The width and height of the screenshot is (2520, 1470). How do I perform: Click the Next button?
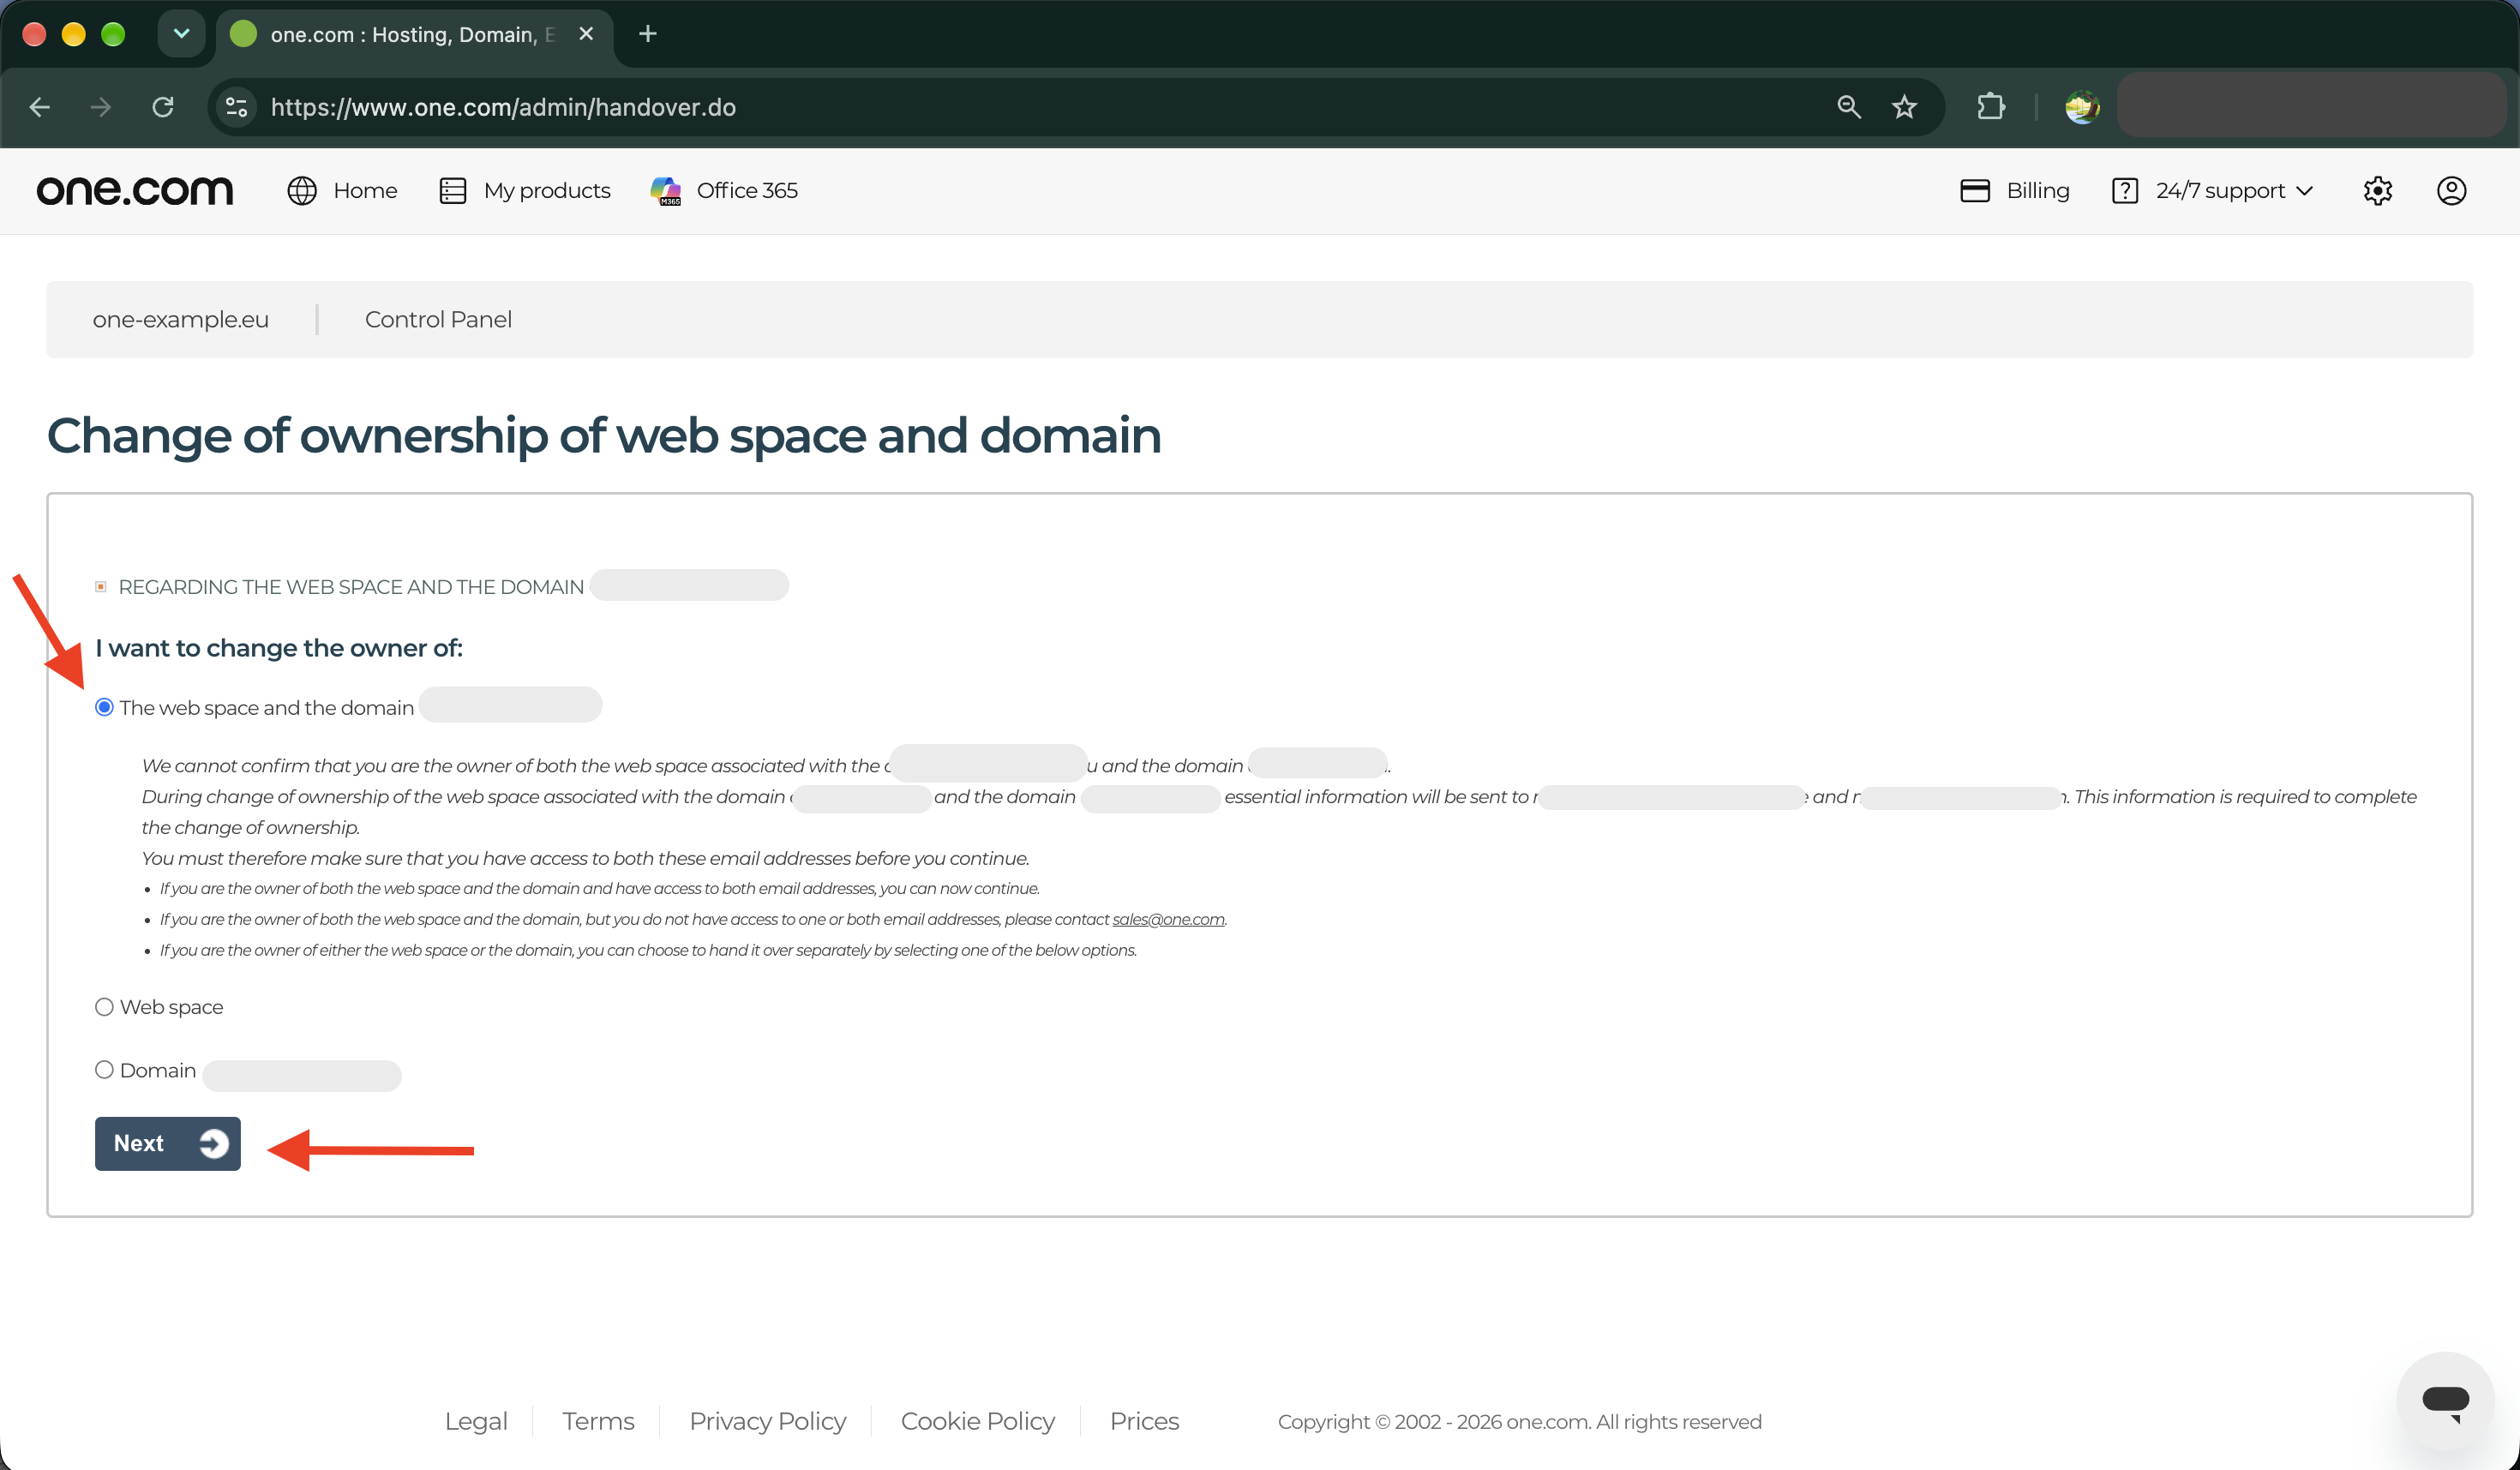click(168, 1143)
